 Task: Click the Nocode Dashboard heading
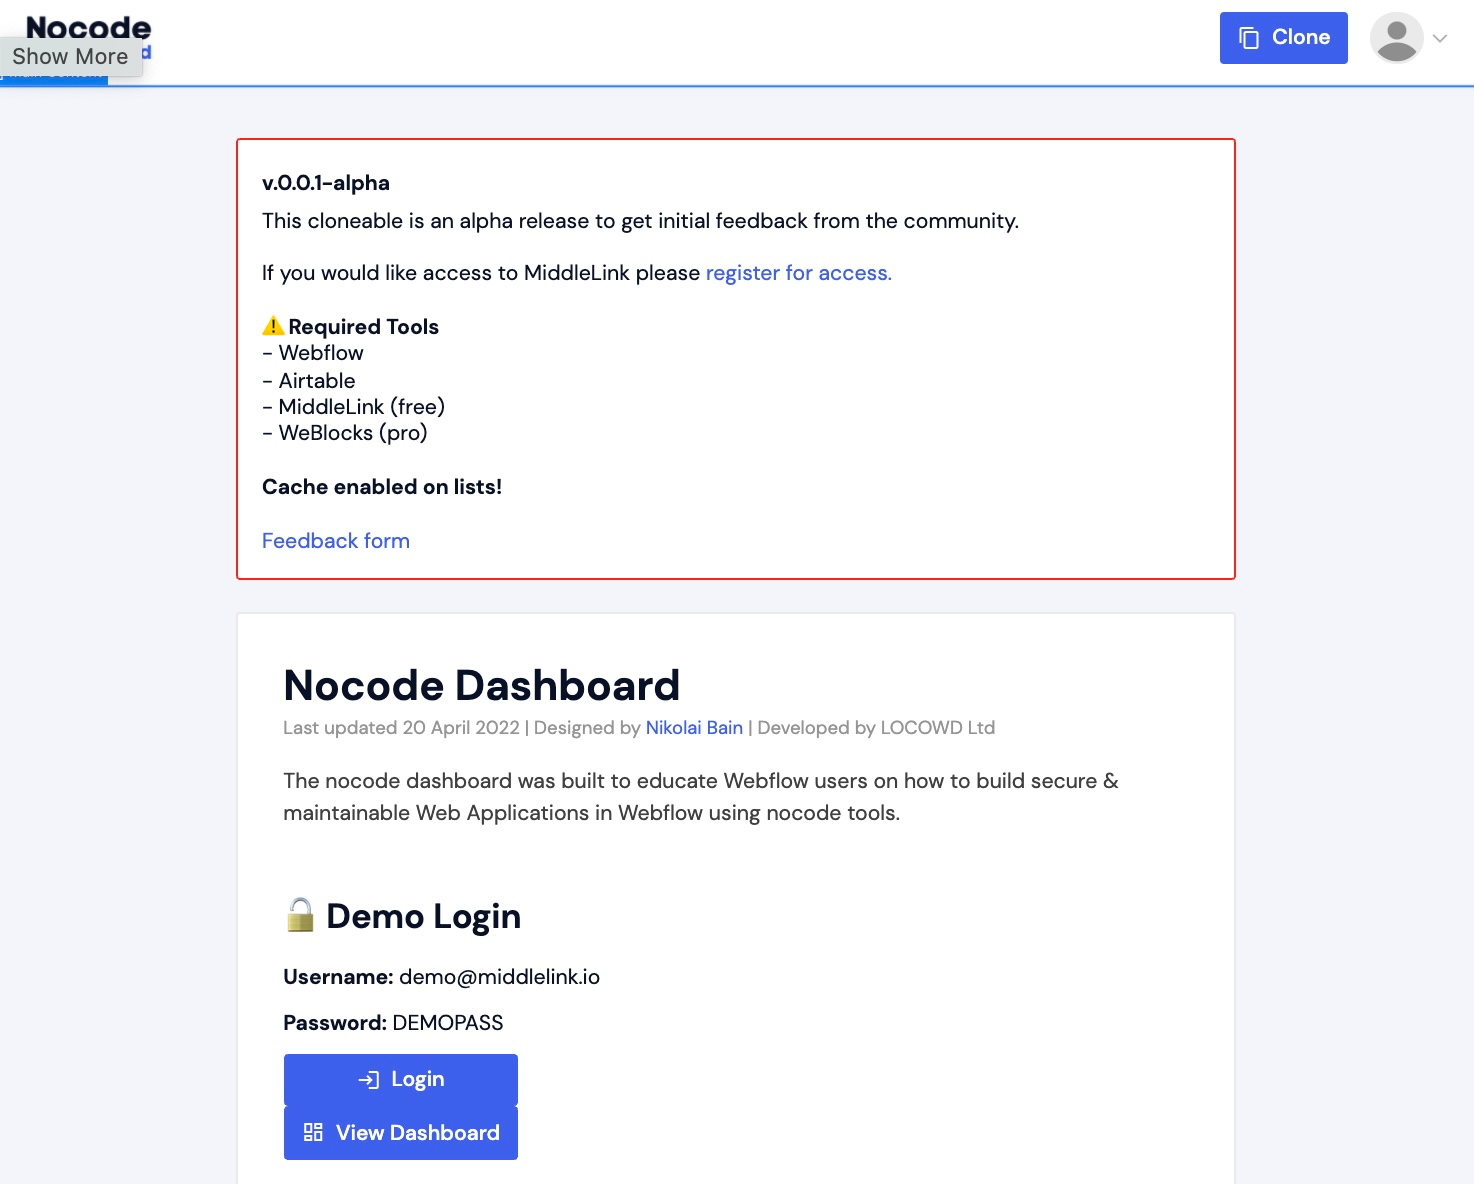[x=482, y=686]
